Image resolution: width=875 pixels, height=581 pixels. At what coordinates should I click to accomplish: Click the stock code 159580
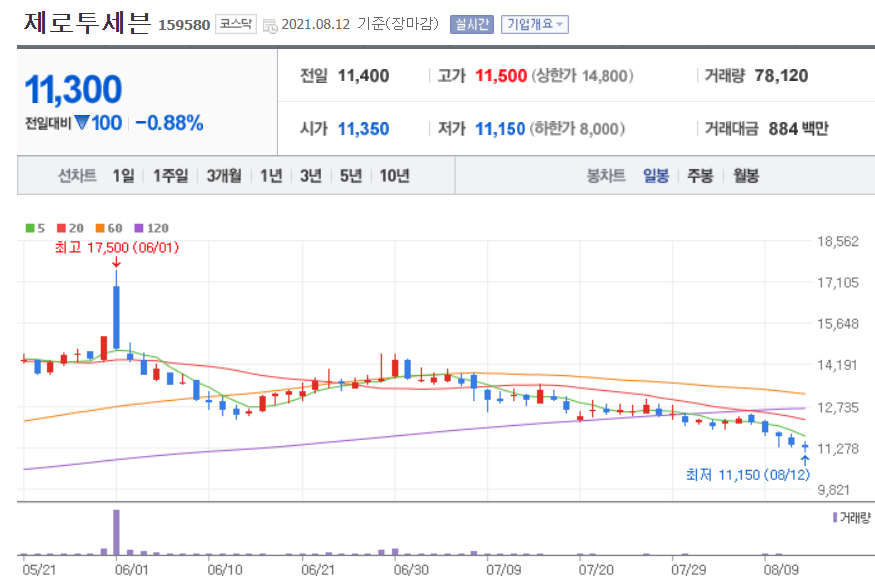[184, 25]
